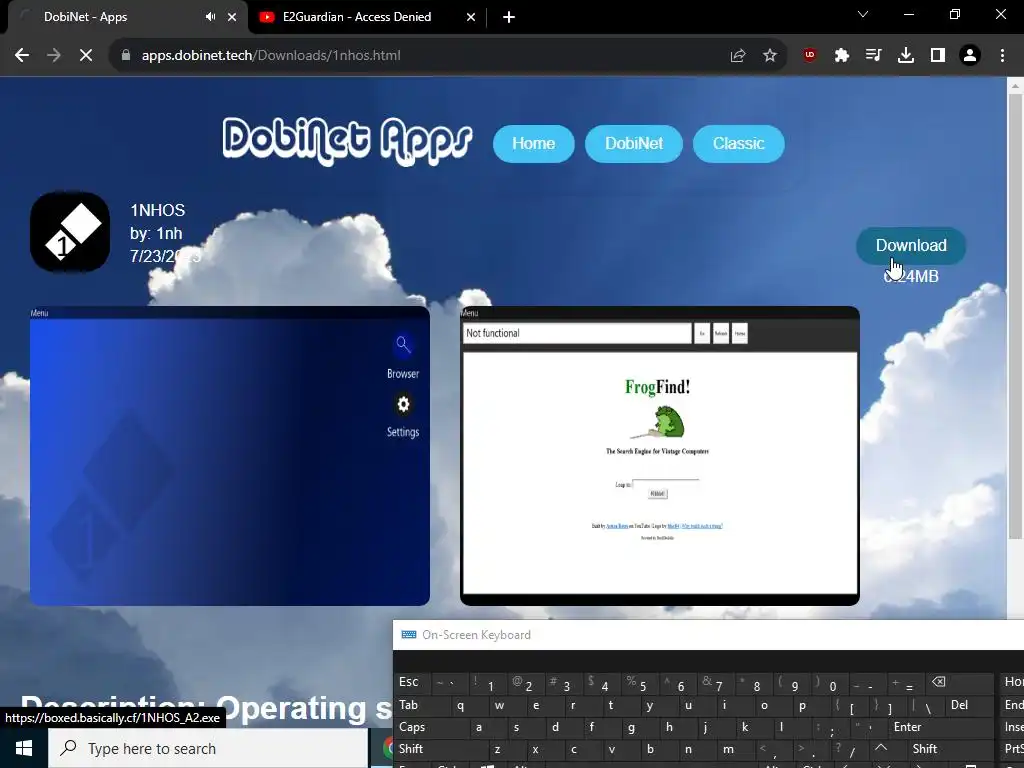This screenshot has height=768, width=1024.
Task: Click the letter q key on keyboard
Action: (460, 705)
